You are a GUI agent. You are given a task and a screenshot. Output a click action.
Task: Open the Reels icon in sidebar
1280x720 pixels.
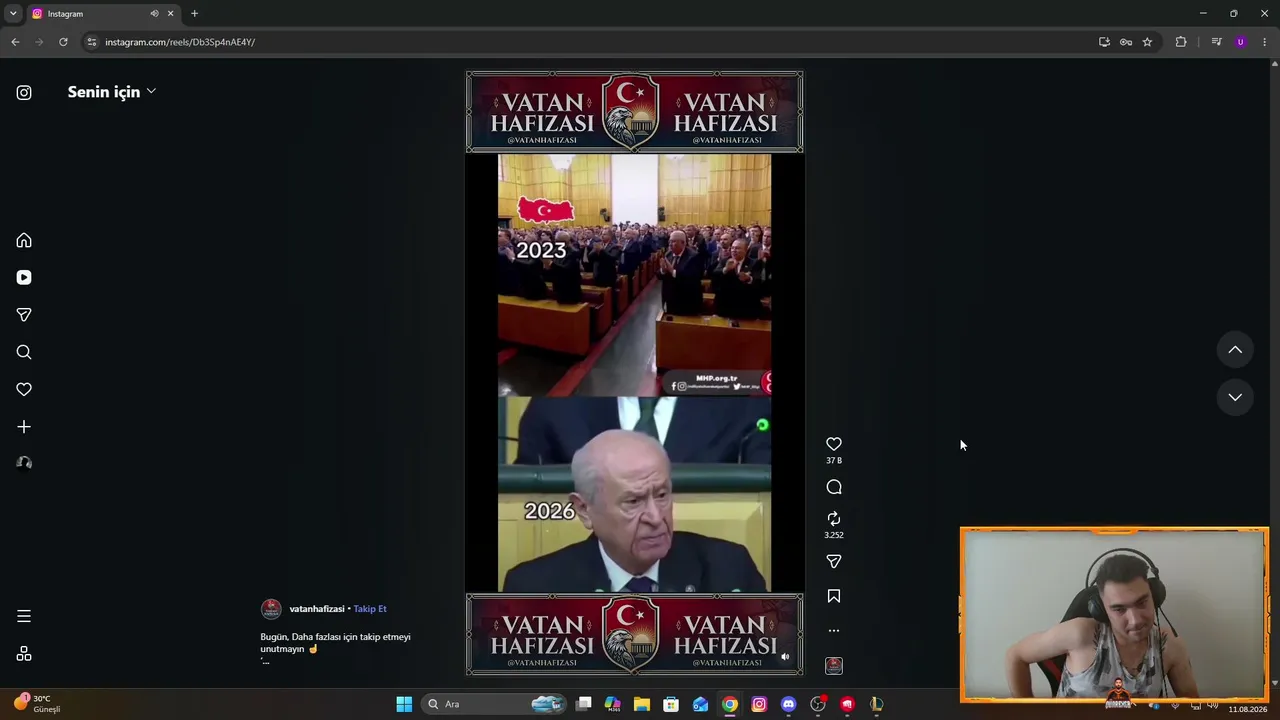point(24,278)
